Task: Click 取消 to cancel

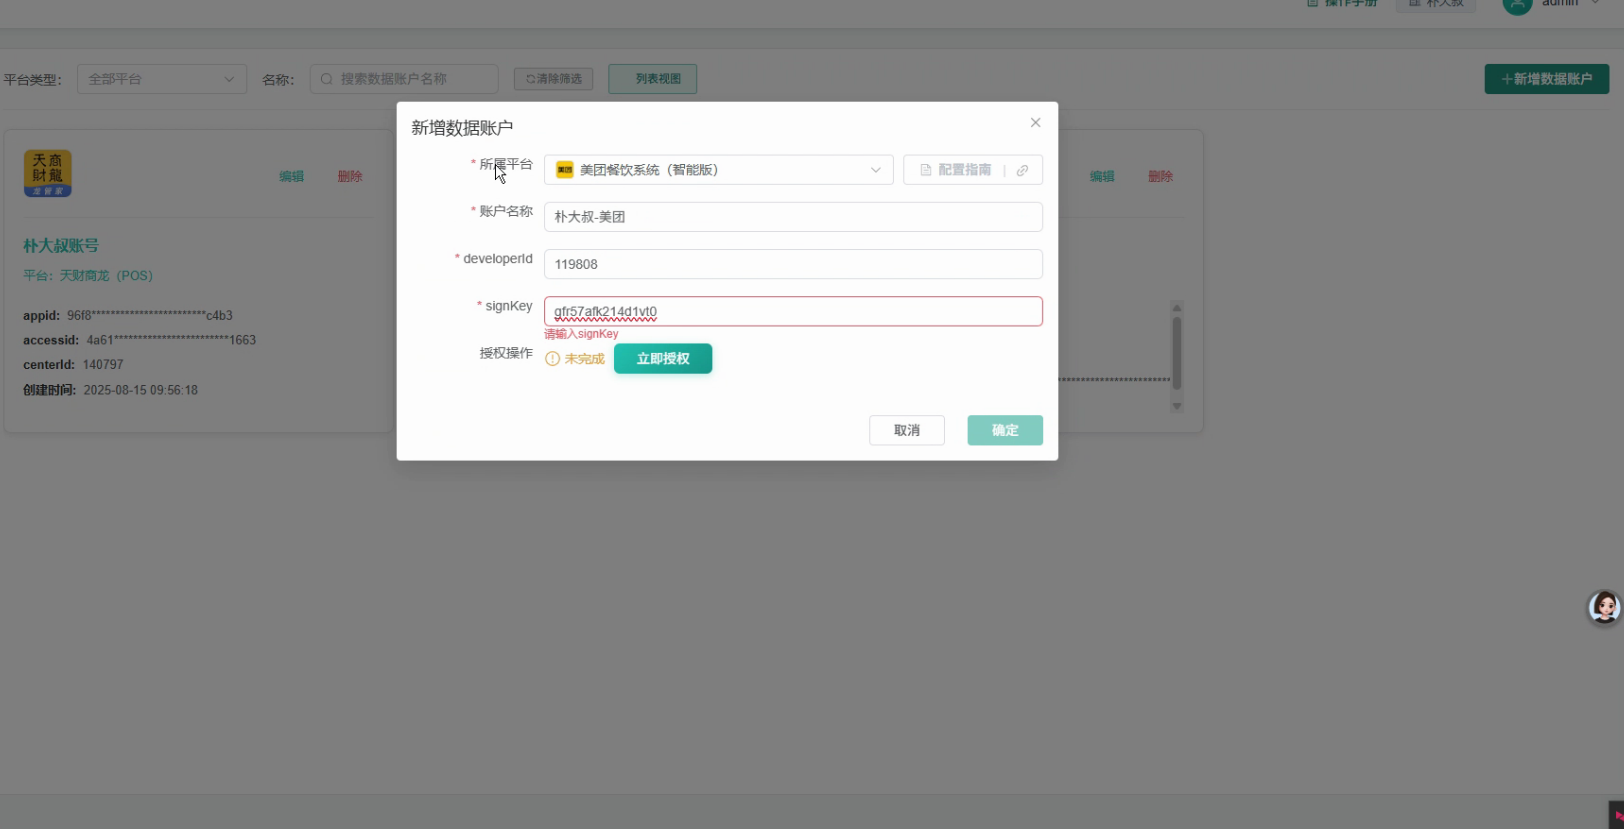Action: tap(907, 430)
